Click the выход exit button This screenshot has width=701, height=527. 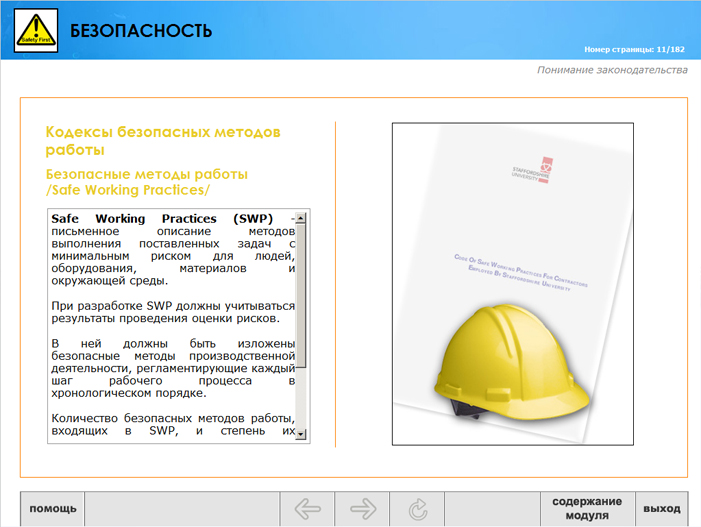tap(662, 509)
